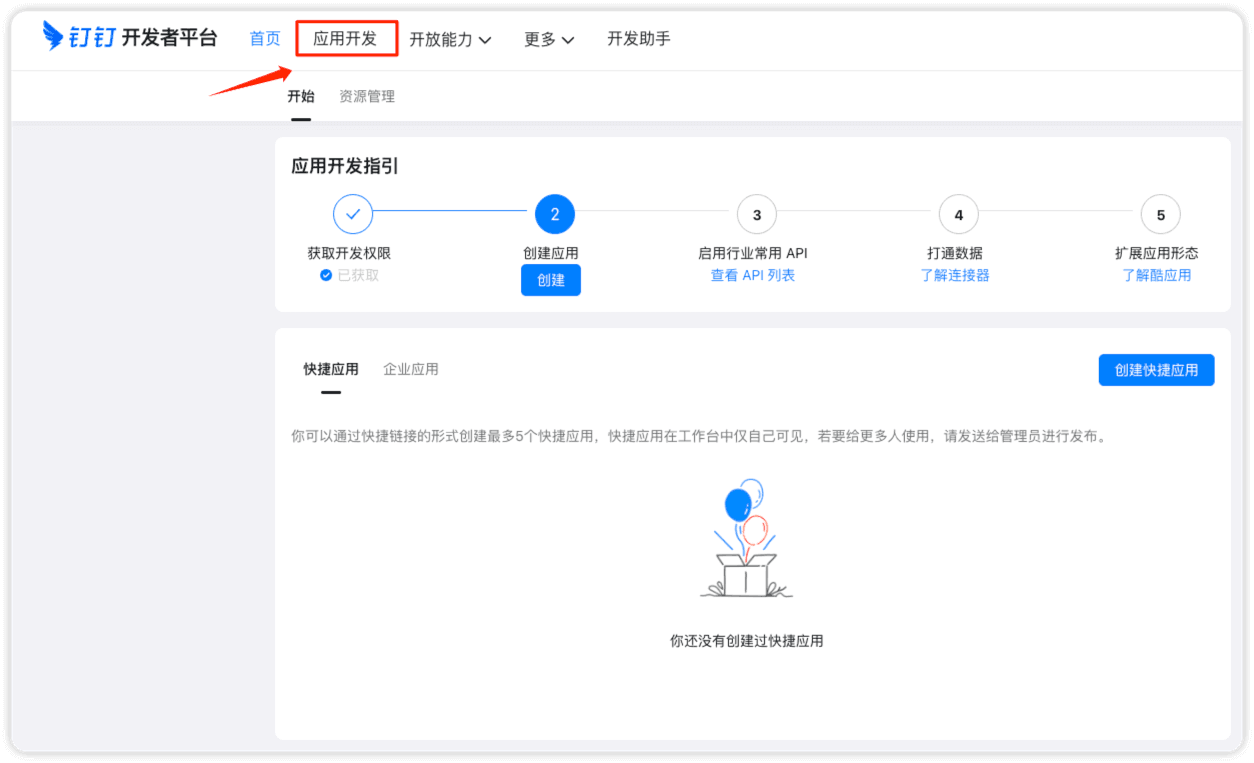Click the 打通数据 step label
The image size is (1254, 763).
pos(955,253)
